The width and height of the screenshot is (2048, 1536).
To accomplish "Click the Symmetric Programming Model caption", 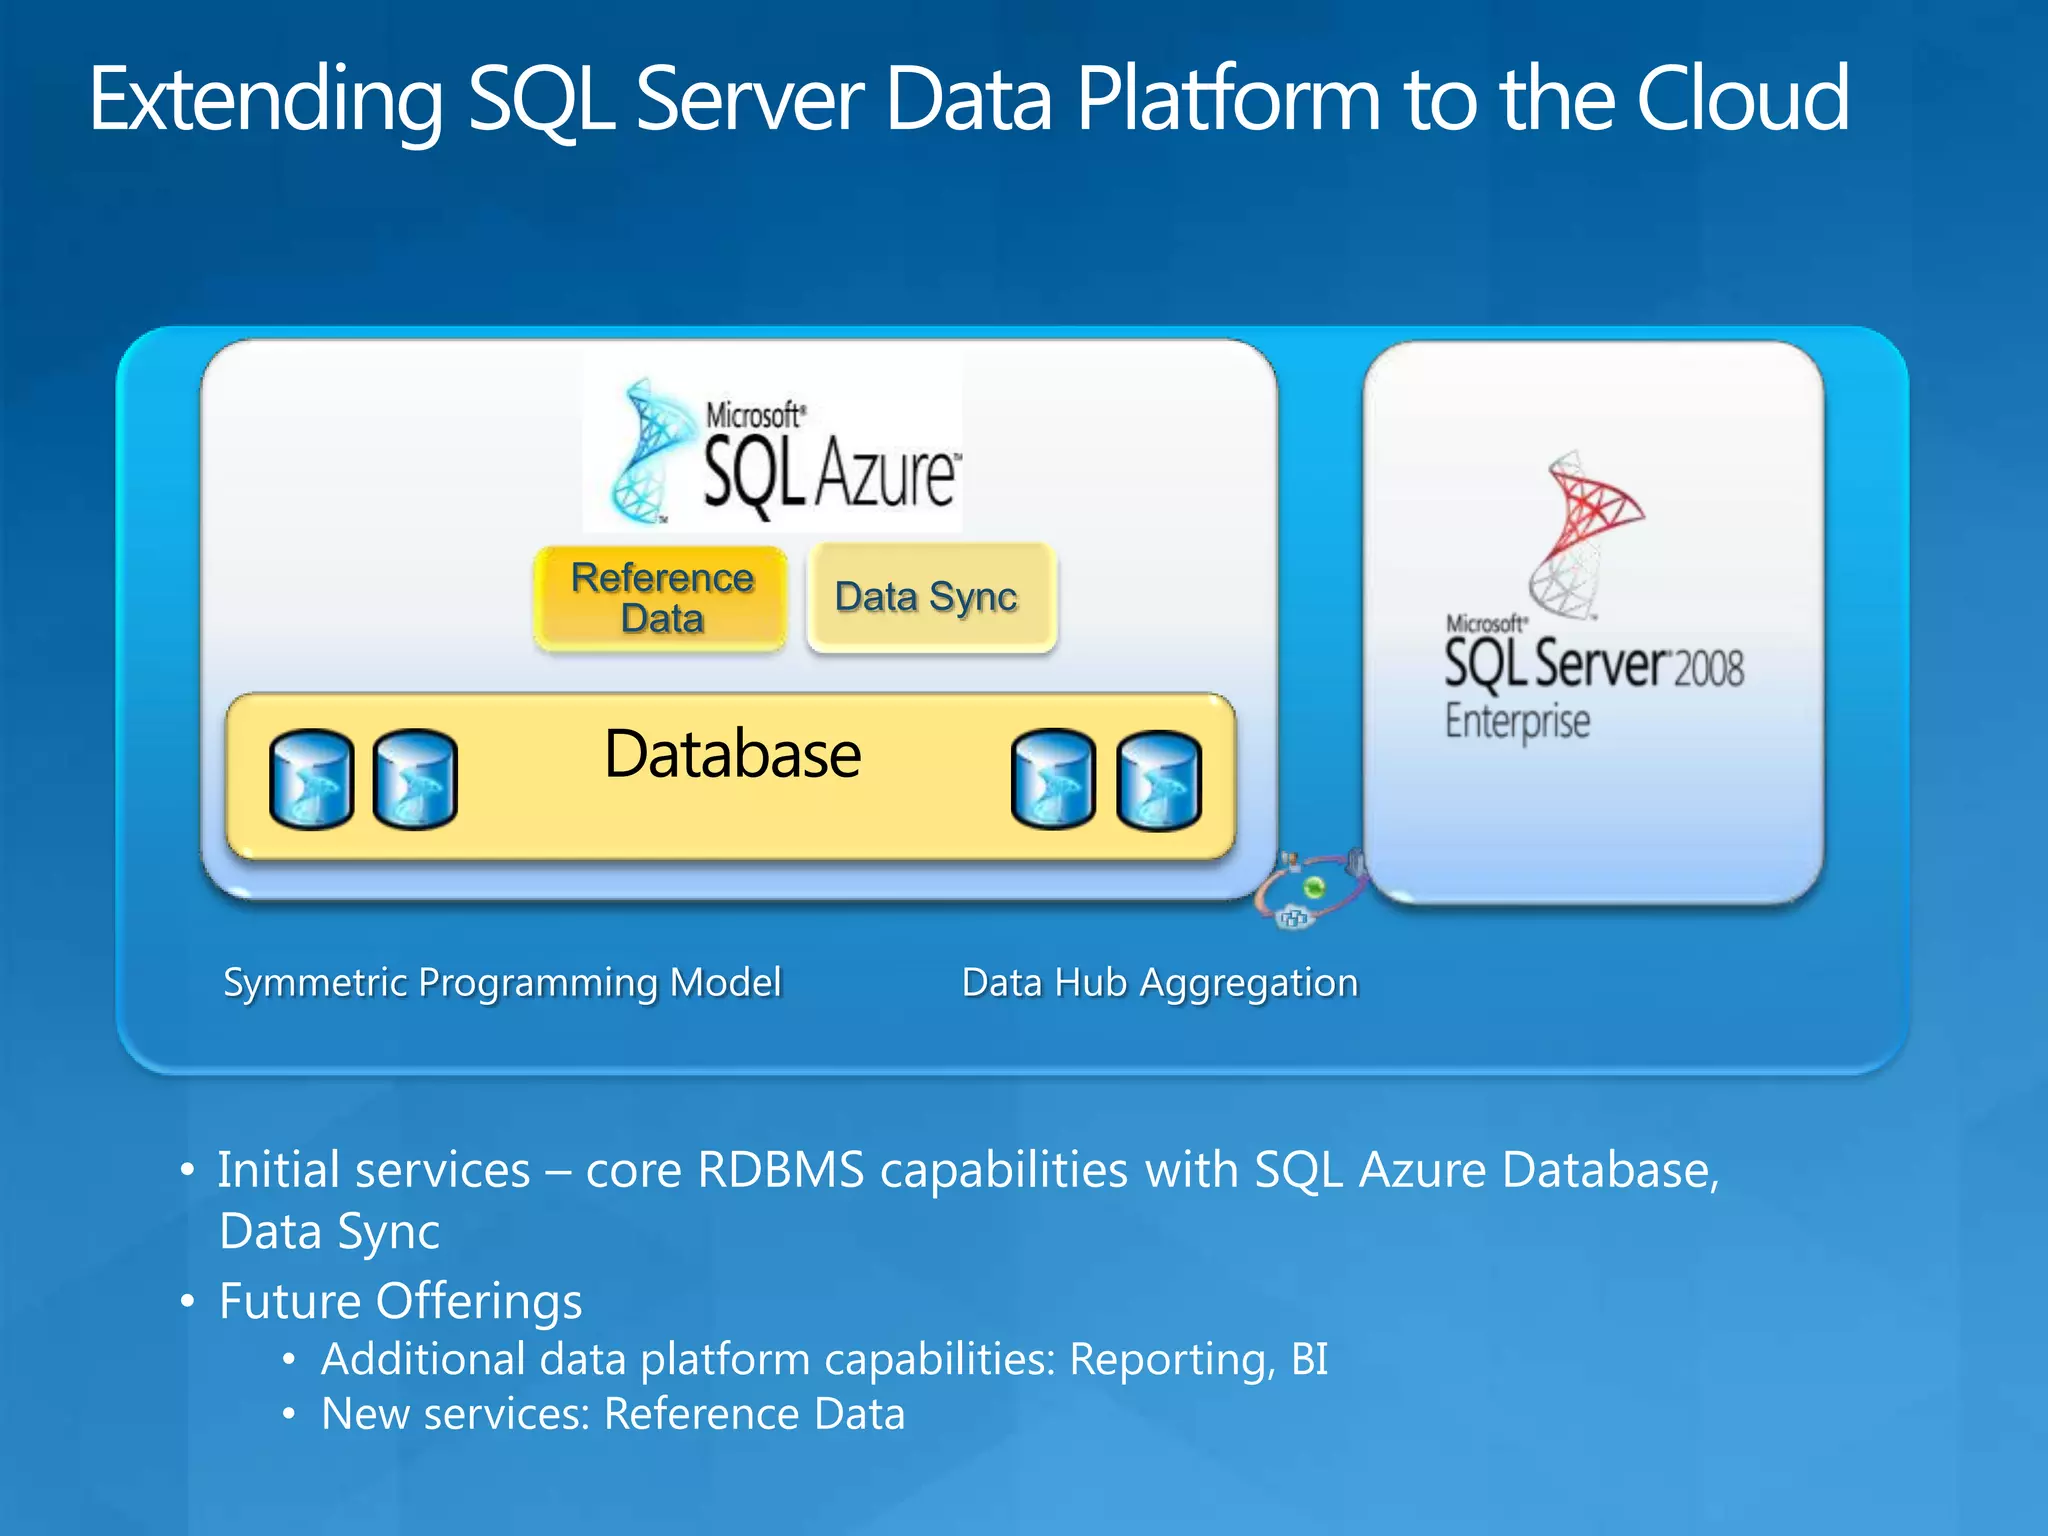I will click(x=502, y=982).
